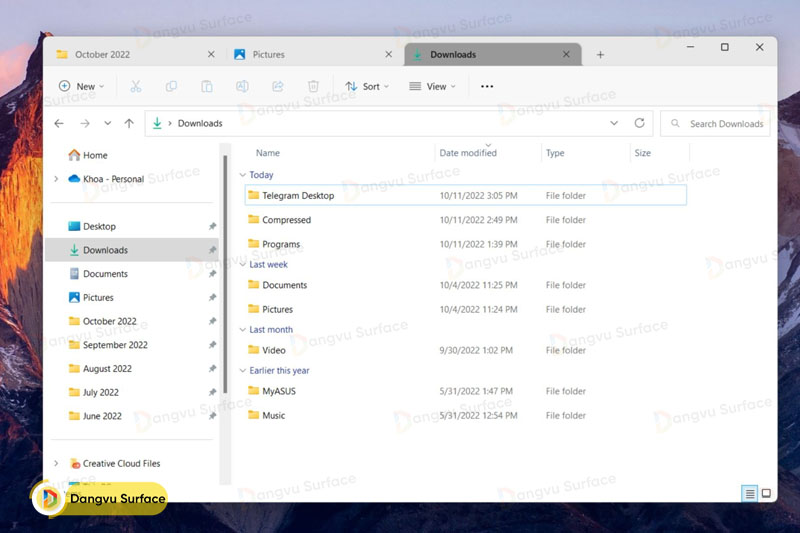The image size is (800, 533).
Task: Open Home in navigation pane
Action: point(88,155)
